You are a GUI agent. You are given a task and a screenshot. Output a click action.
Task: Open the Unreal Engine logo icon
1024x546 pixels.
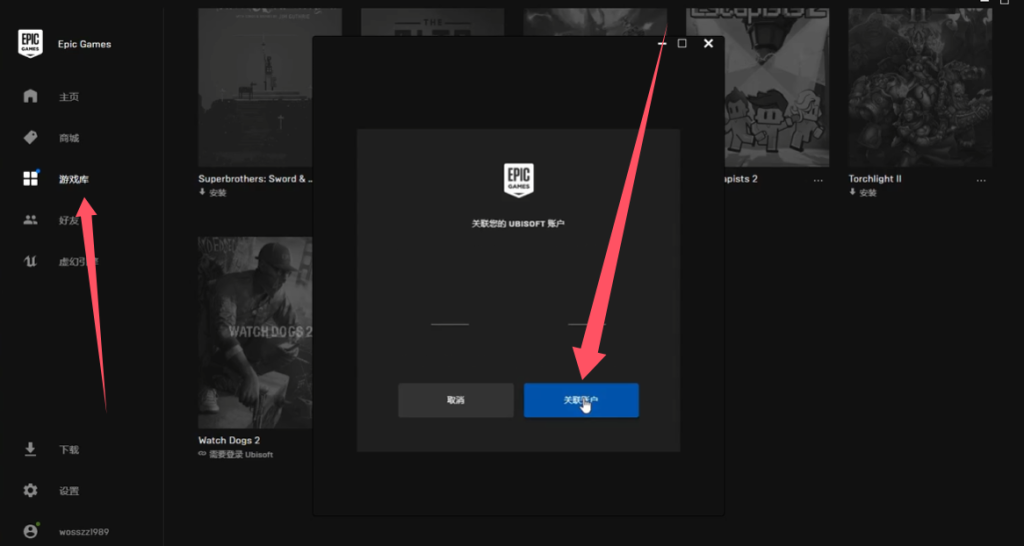click(30, 261)
